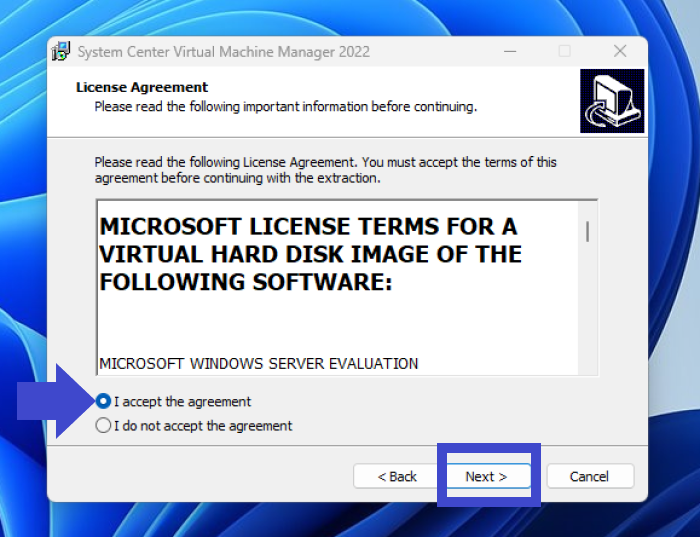Click "Please read the following important information" text
Viewport: 700px width, 537px height.
pos(286,107)
